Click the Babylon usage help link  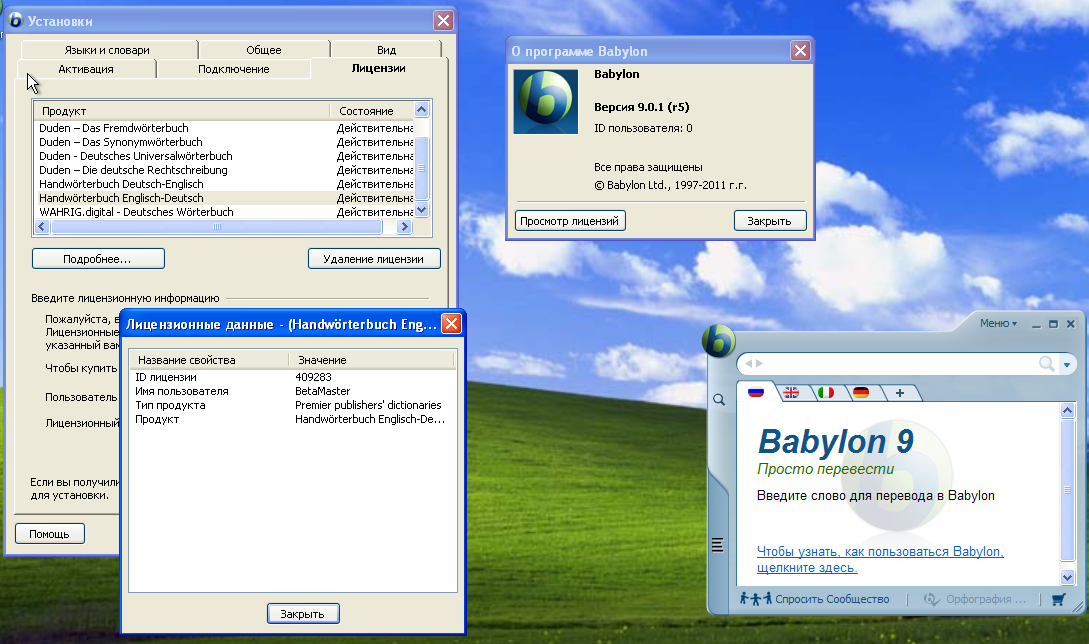(x=880, y=559)
